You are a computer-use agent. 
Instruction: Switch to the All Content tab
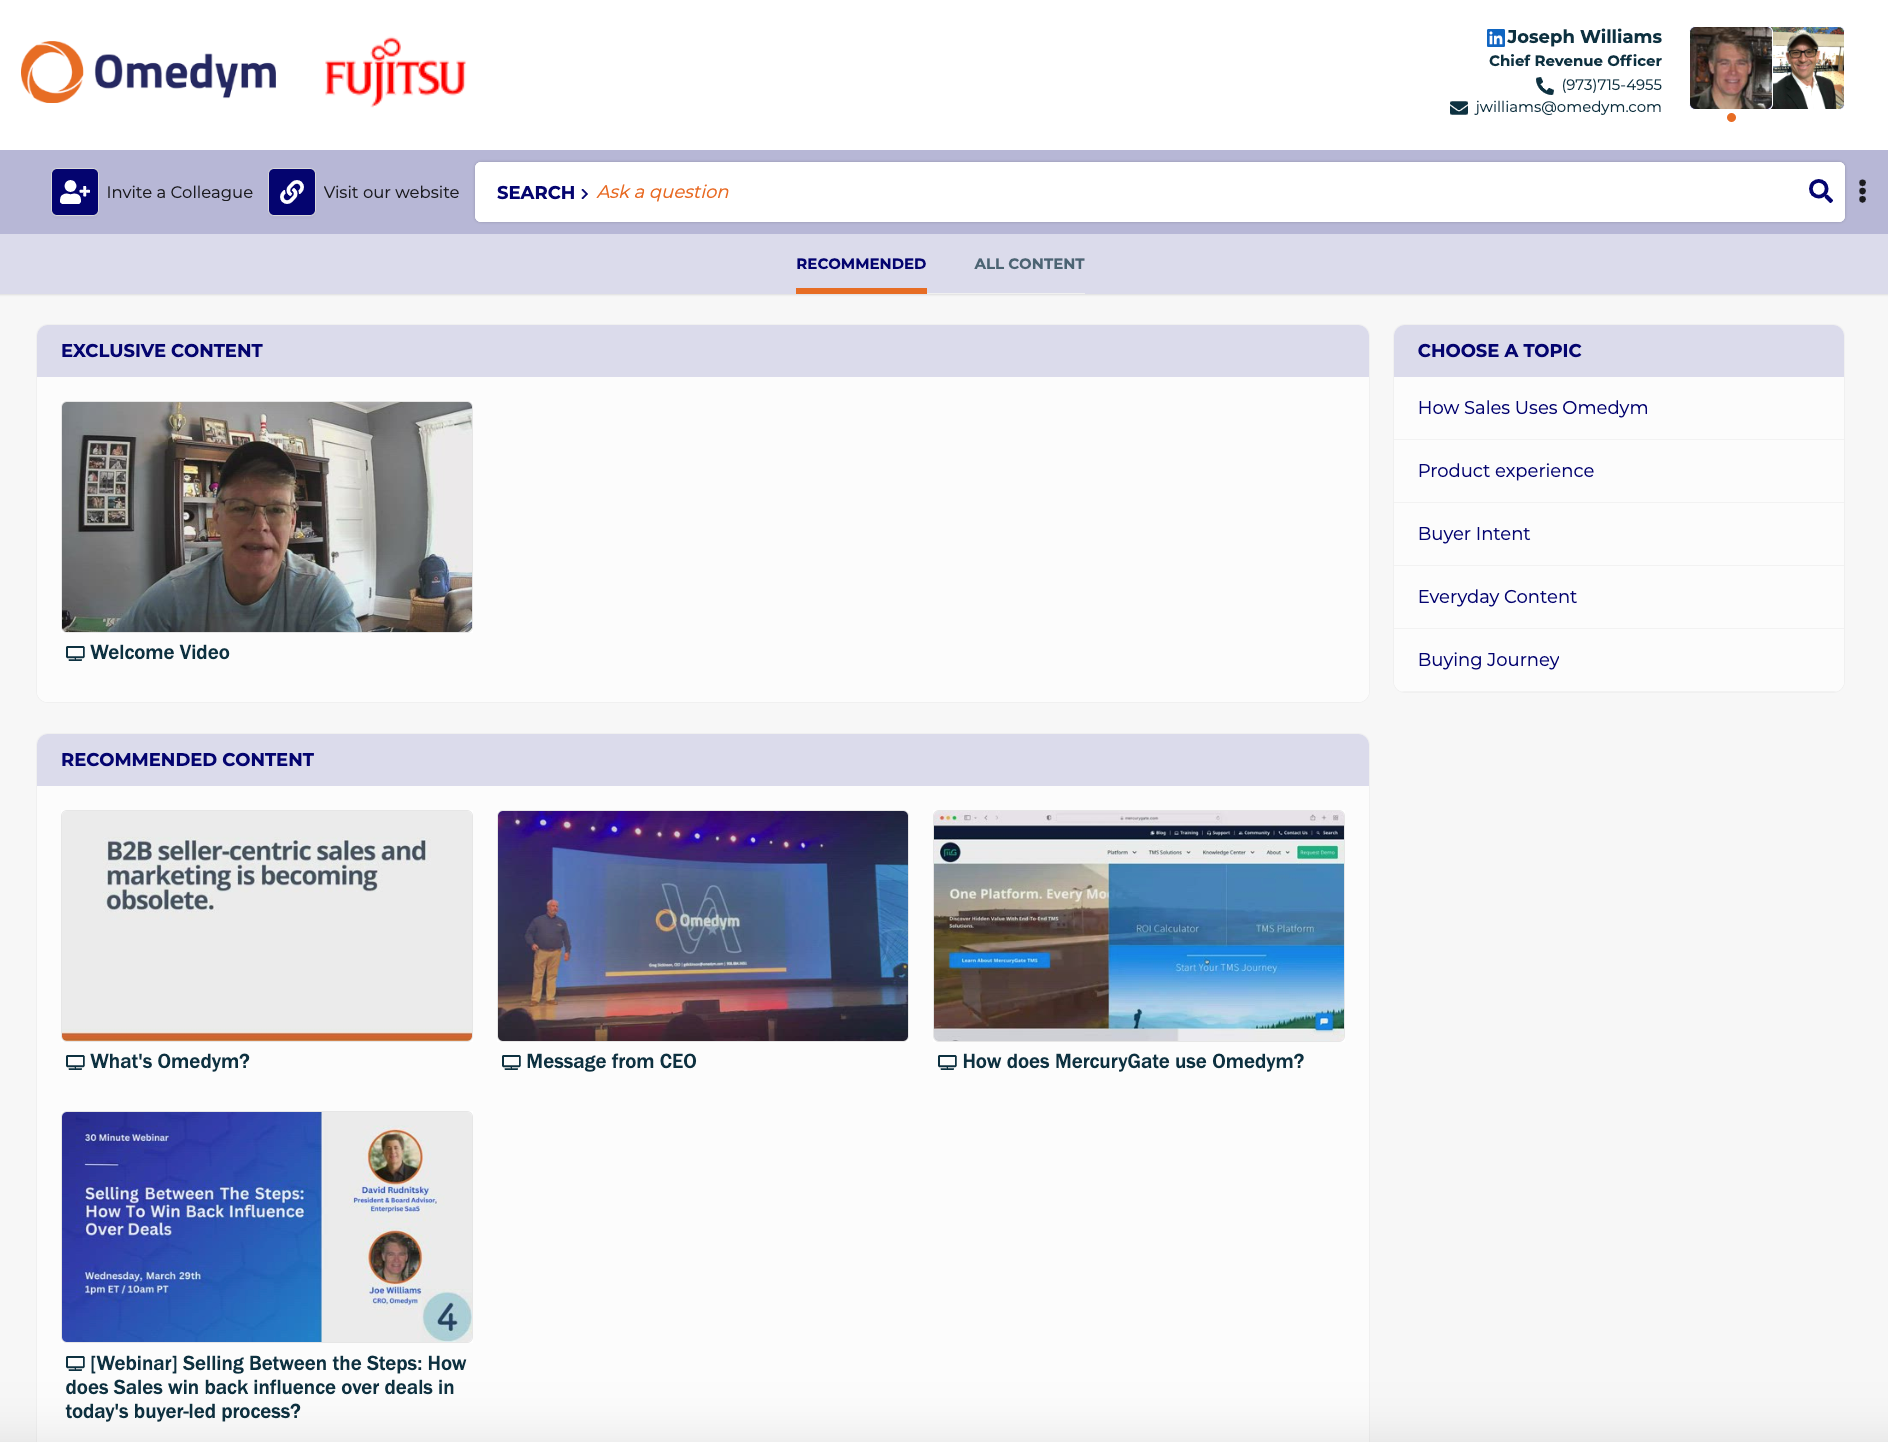[x=1029, y=264]
